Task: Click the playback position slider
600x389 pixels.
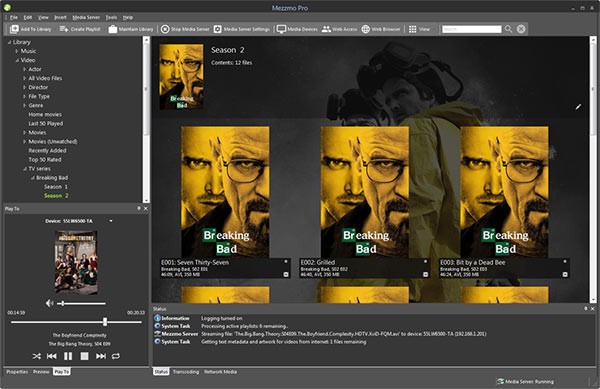Action: pyautogui.click(x=76, y=322)
